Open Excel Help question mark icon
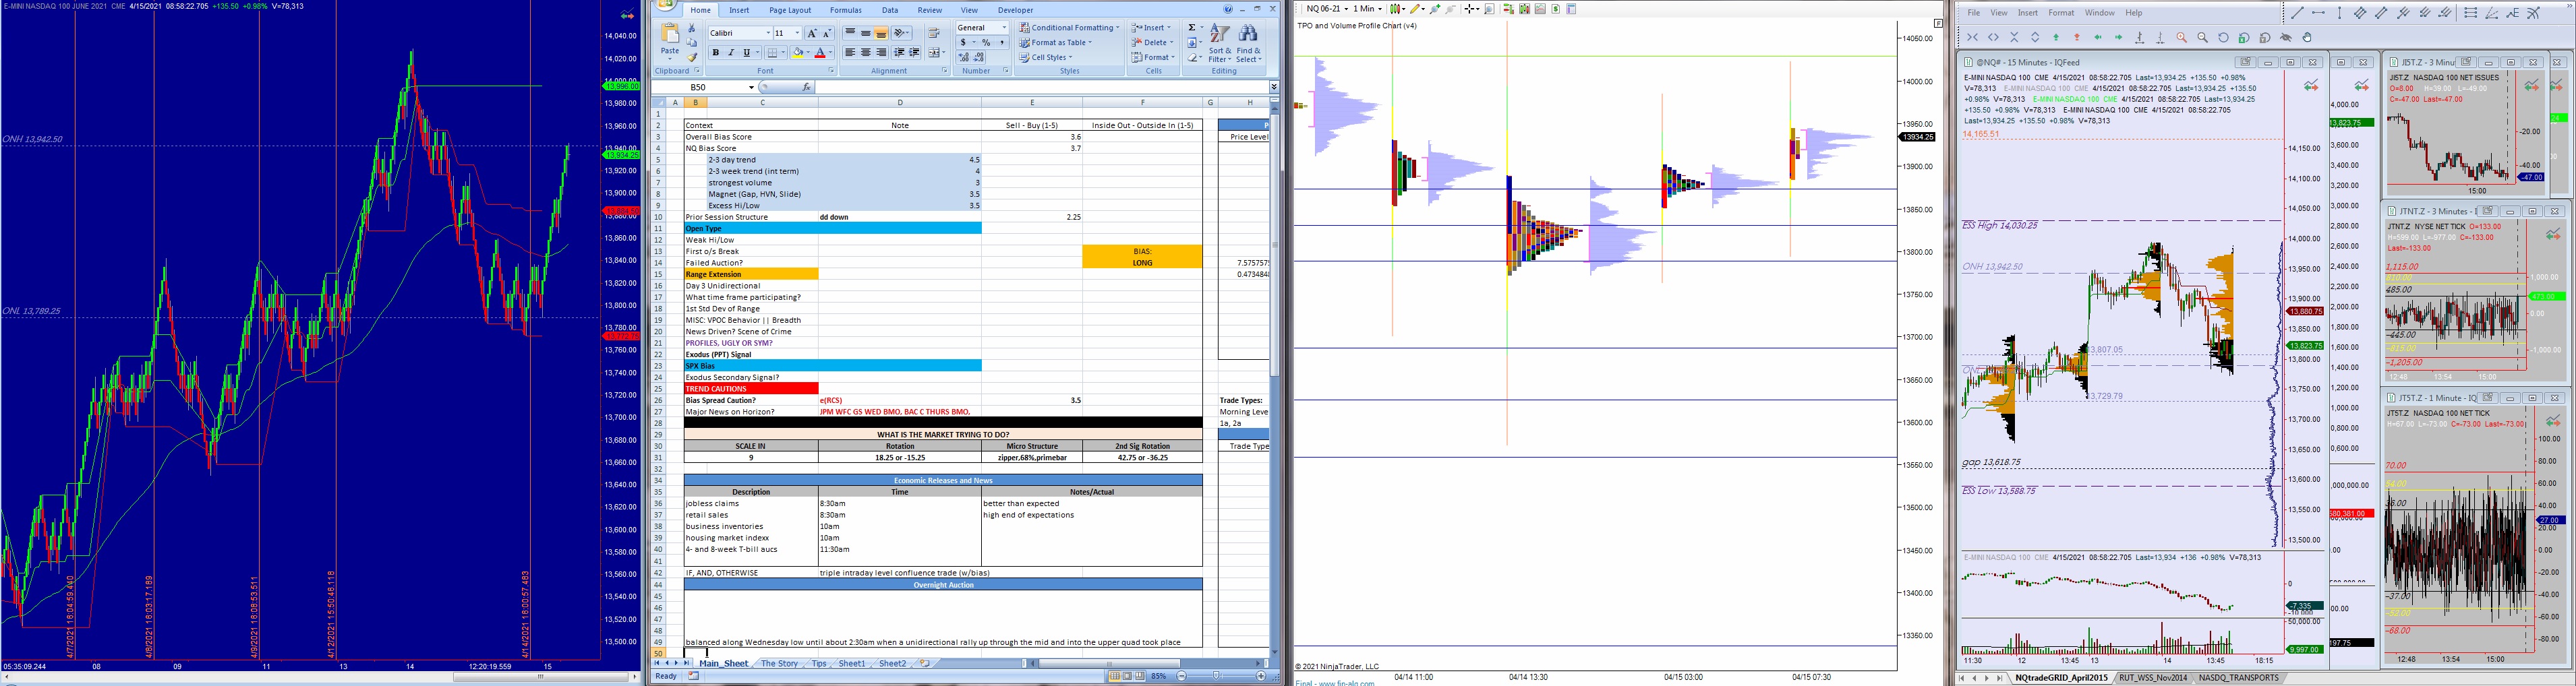Image resolution: width=2576 pixels, height=686 pixels. coord(1229,9)
